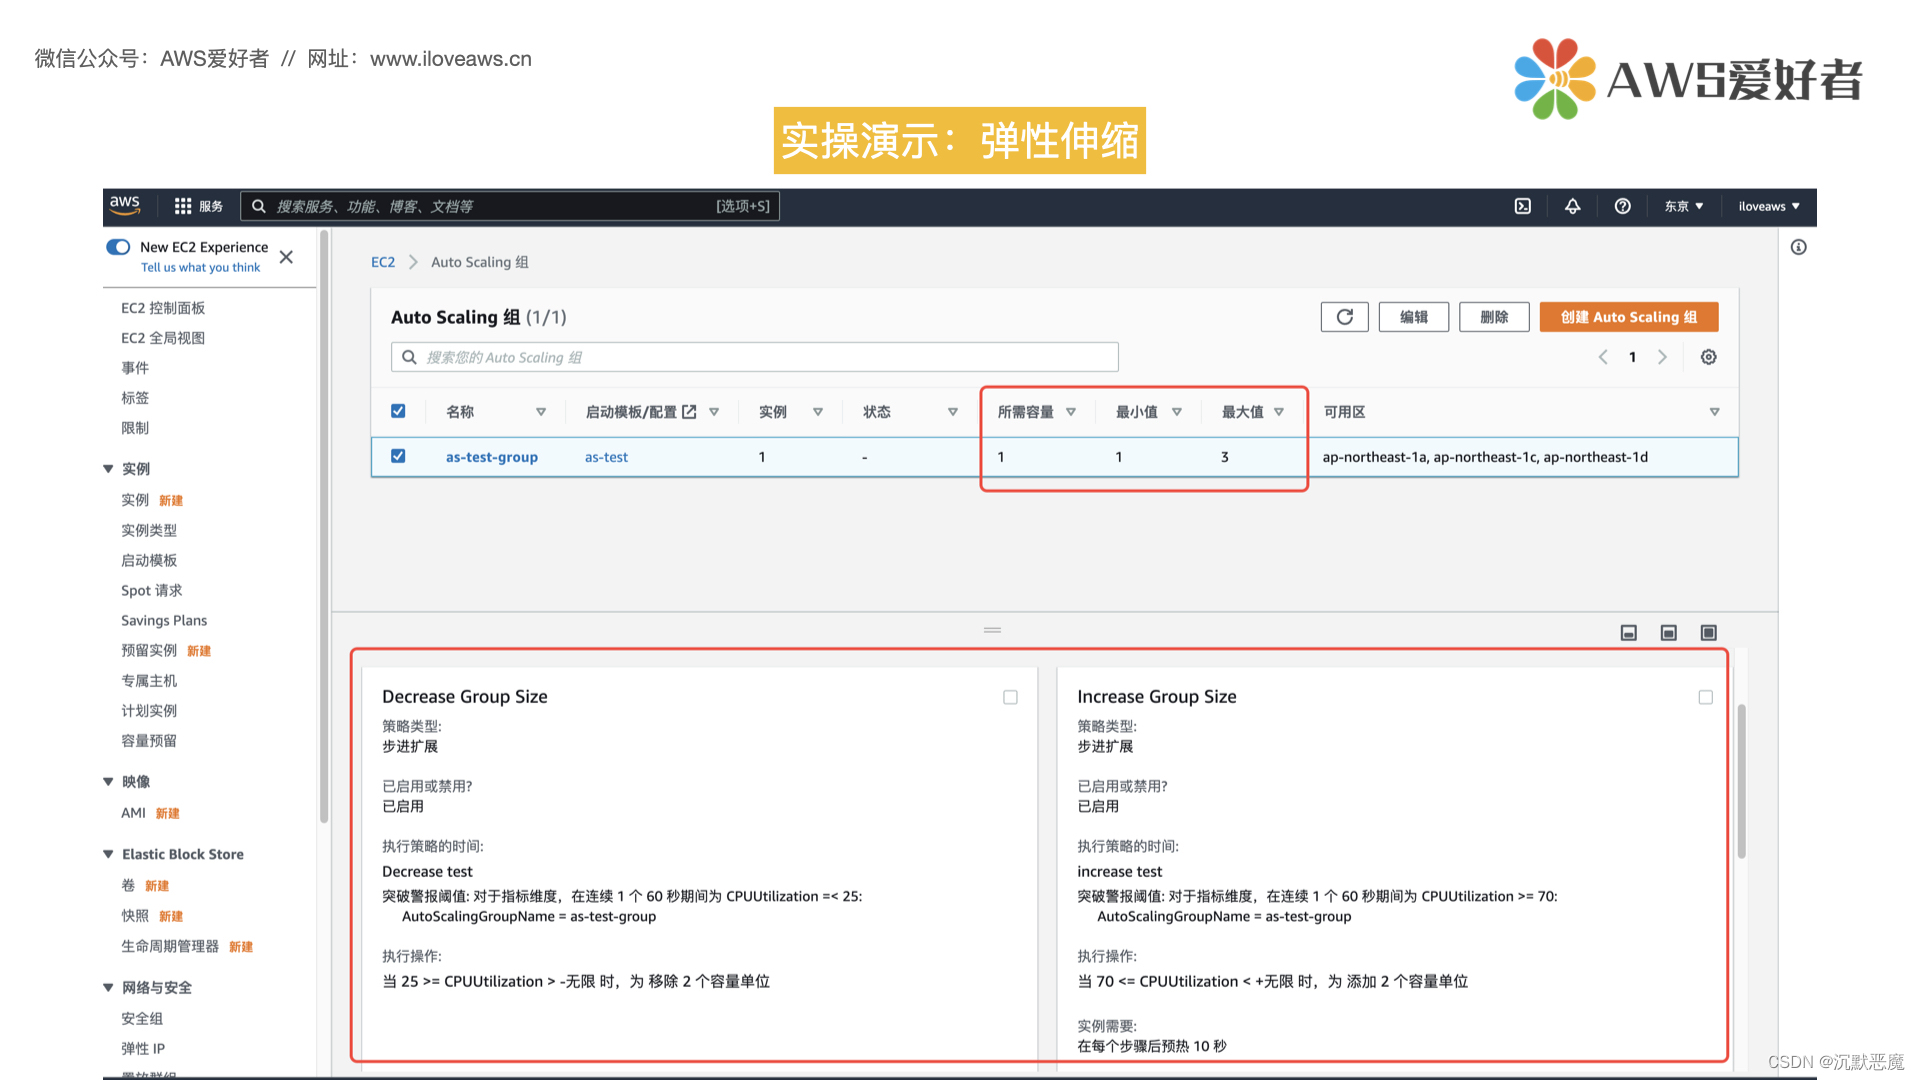Screen dimensions: 1920x1080
Task: Click the details pane vertical scrollbar
Action: [x=1741, y=780]
